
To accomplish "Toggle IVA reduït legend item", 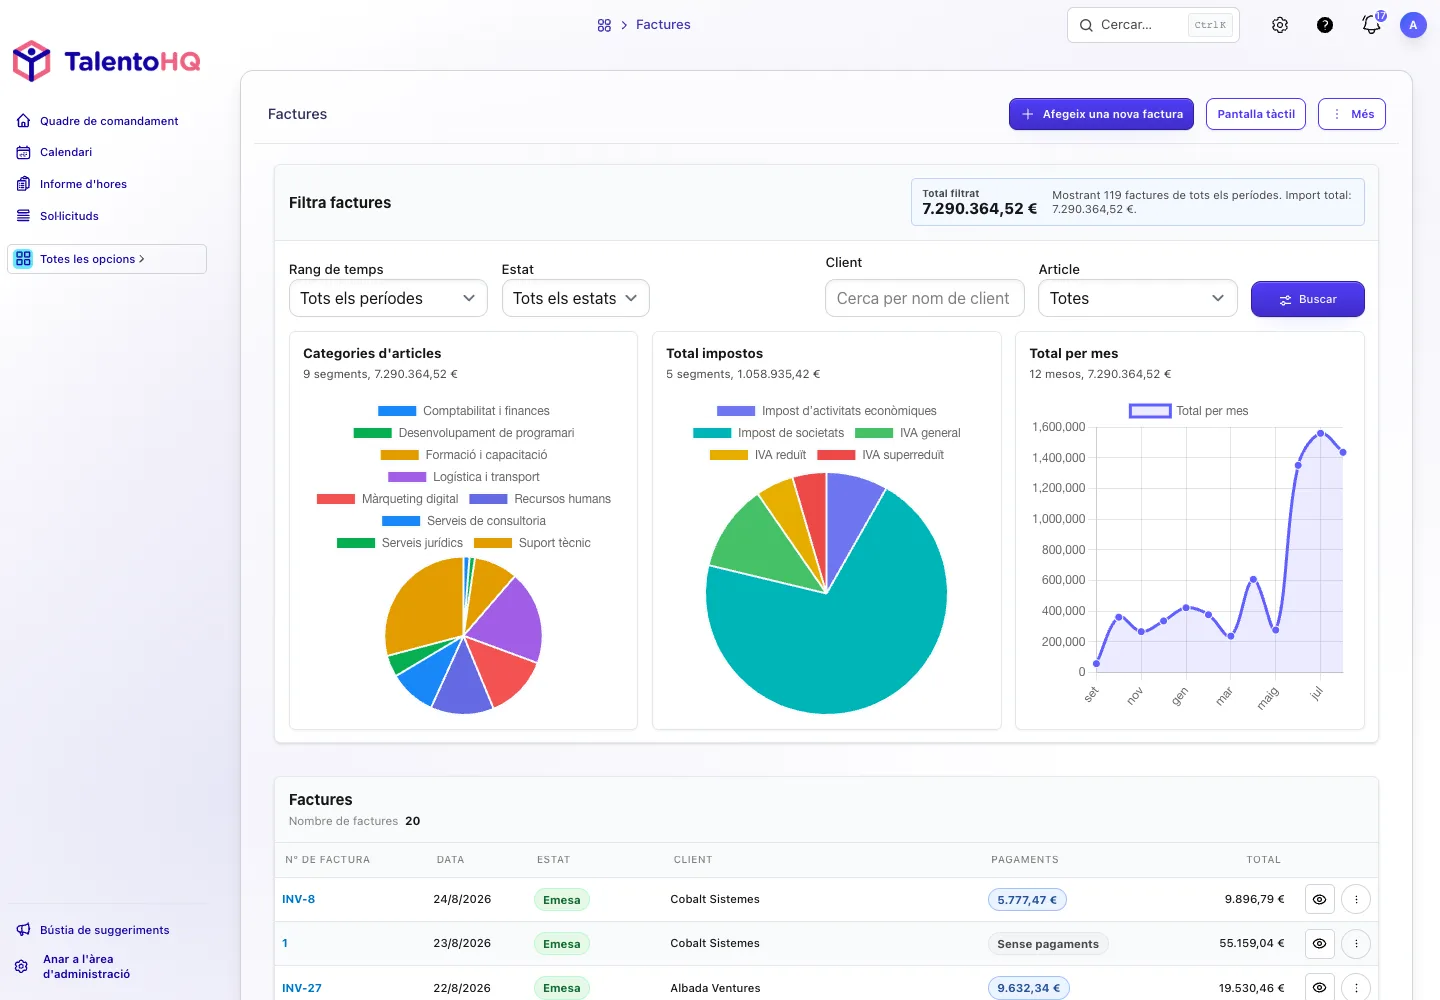I will (758, 455).
